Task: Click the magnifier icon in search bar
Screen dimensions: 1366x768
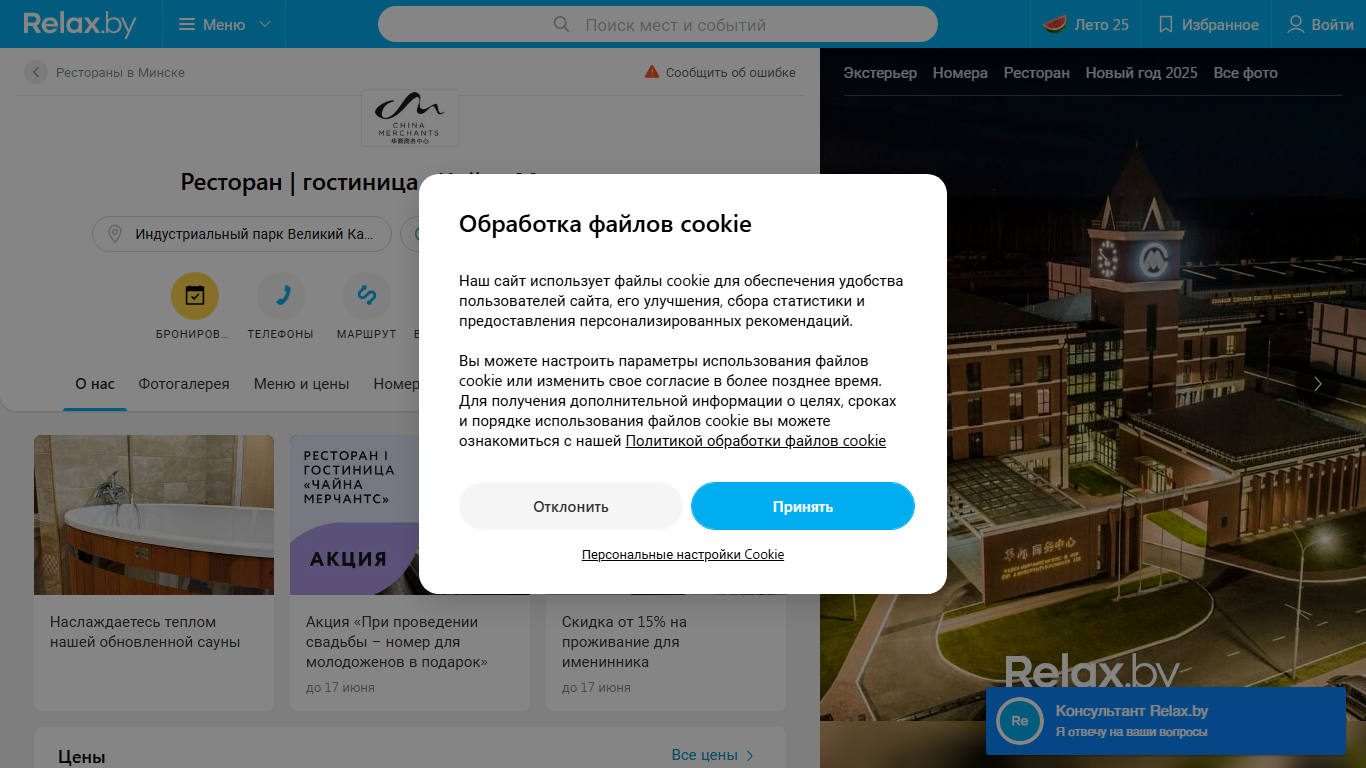Action: click(562, 24)
